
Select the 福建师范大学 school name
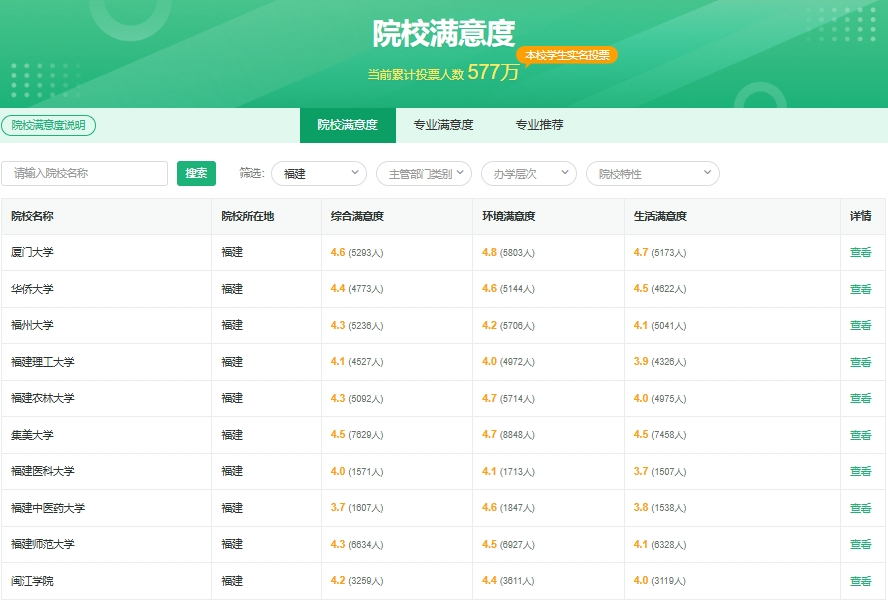pyautogui.click(x=43, y=545)
